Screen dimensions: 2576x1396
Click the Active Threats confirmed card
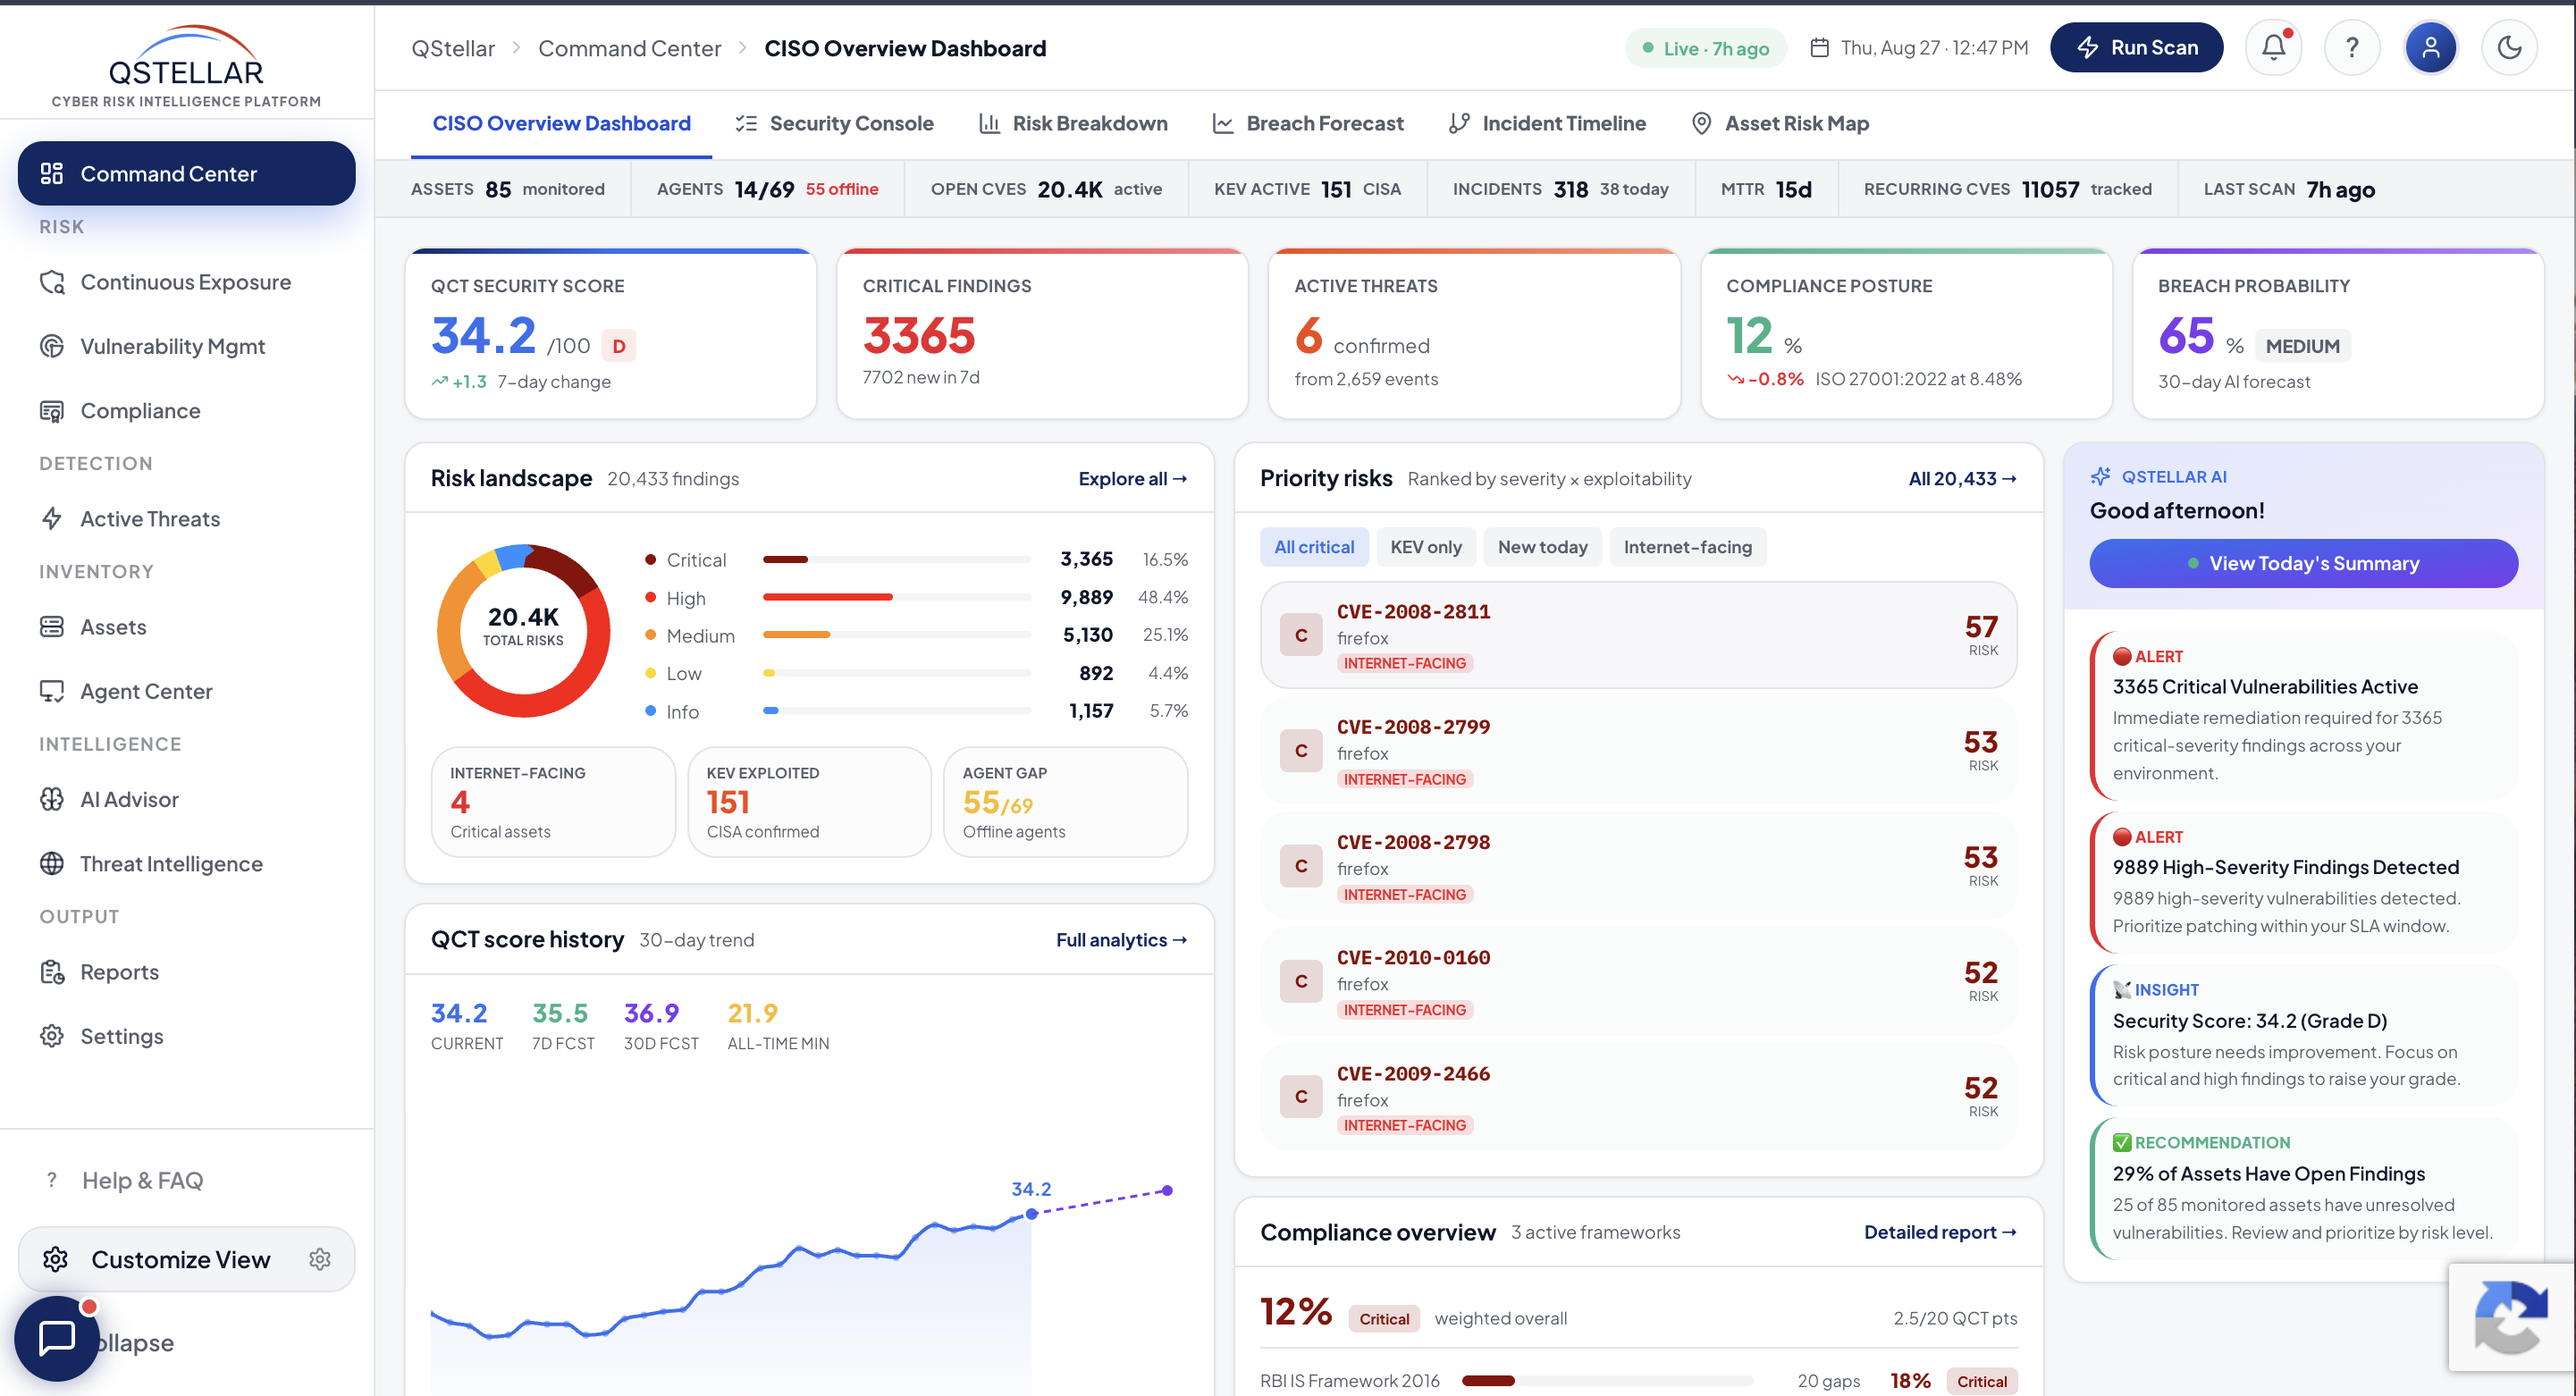pyautogui.click(x=1474, y=333)
